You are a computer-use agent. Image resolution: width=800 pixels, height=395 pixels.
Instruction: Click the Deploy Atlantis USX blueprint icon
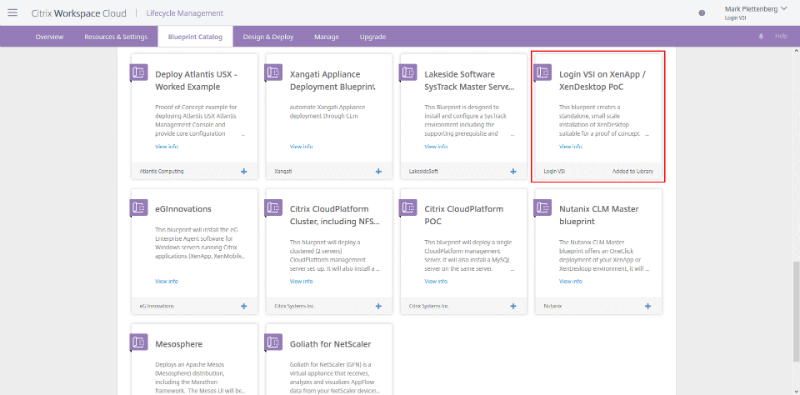139,72
